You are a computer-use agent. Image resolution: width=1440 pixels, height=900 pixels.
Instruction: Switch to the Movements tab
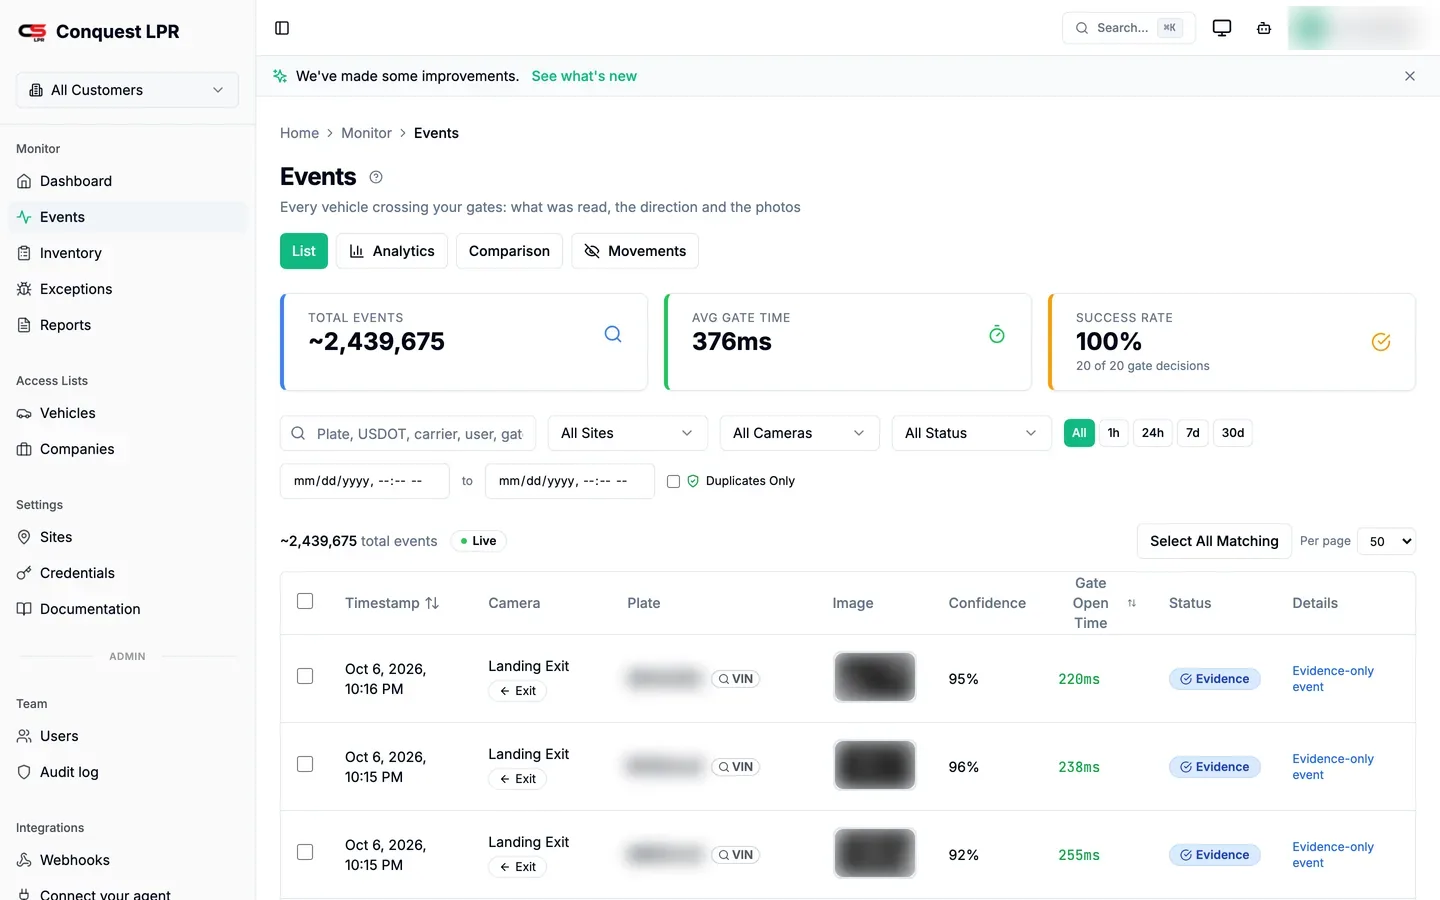coord(635,251)
